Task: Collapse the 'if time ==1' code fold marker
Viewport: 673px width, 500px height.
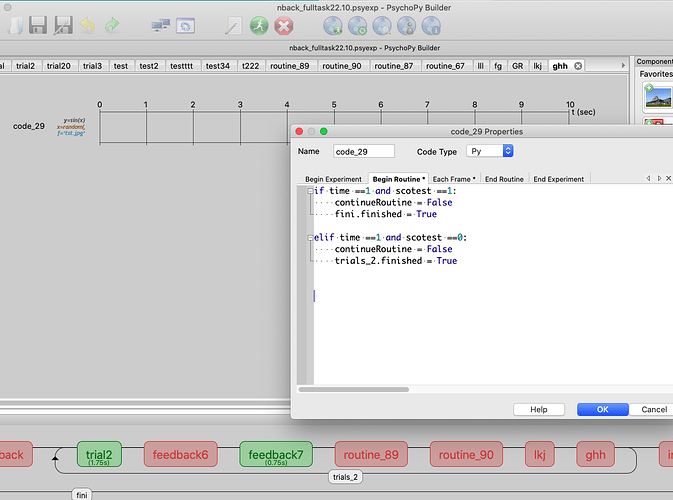Action: click(x=310, y=191)
